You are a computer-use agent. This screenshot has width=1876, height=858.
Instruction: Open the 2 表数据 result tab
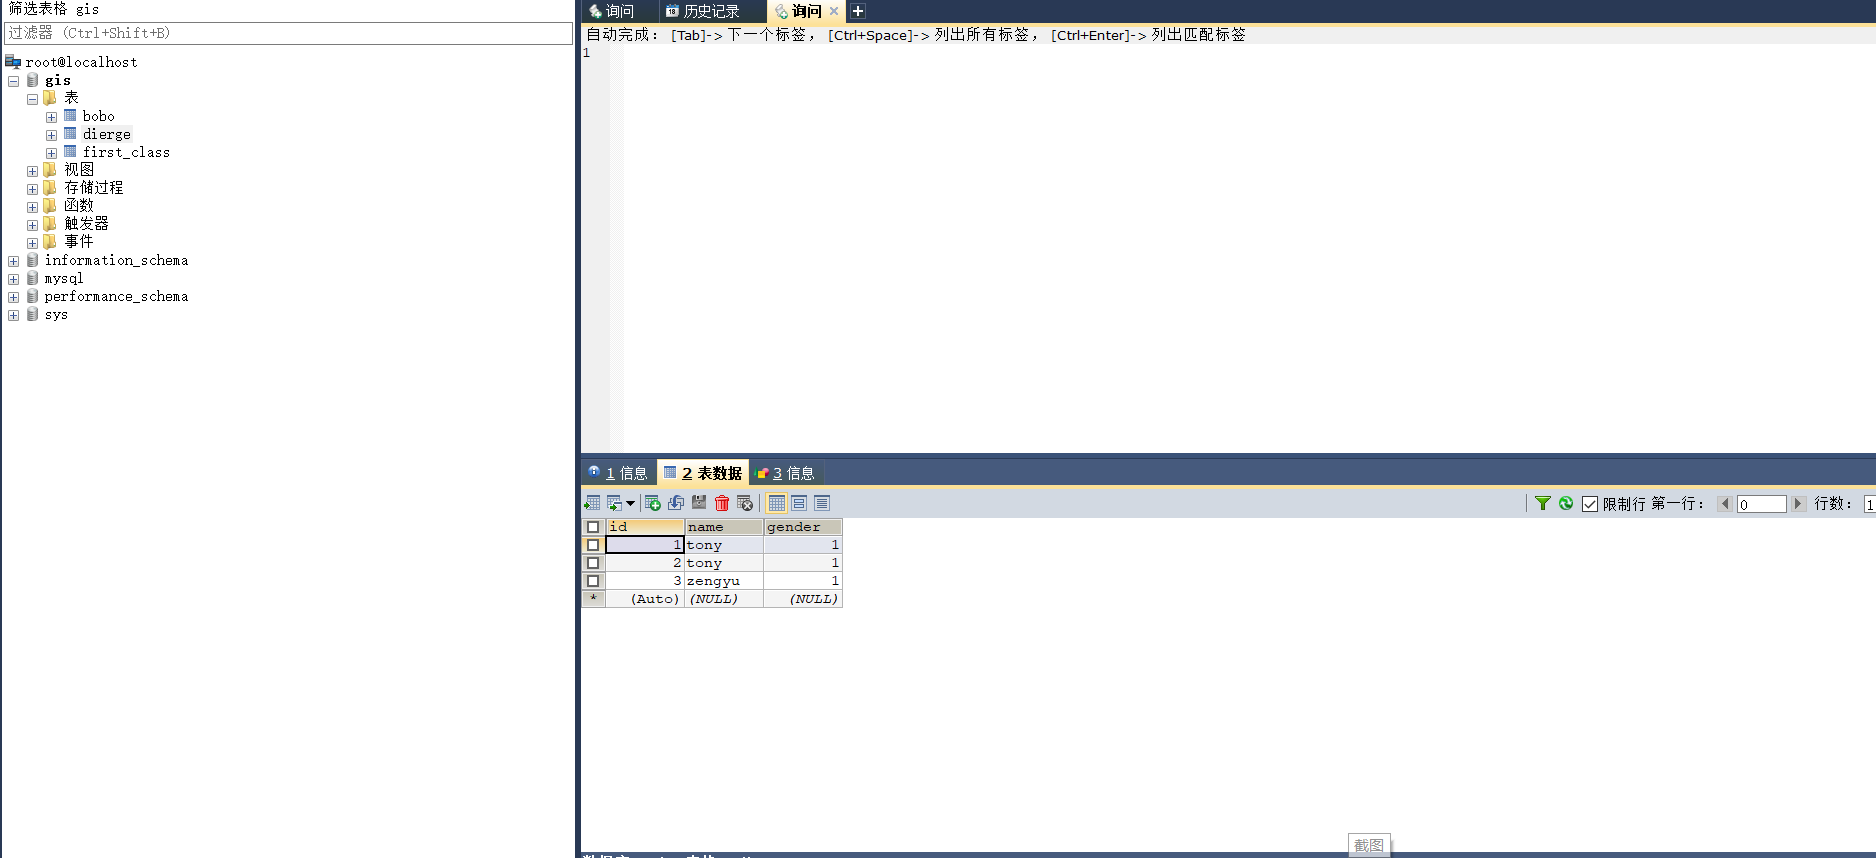703,473
